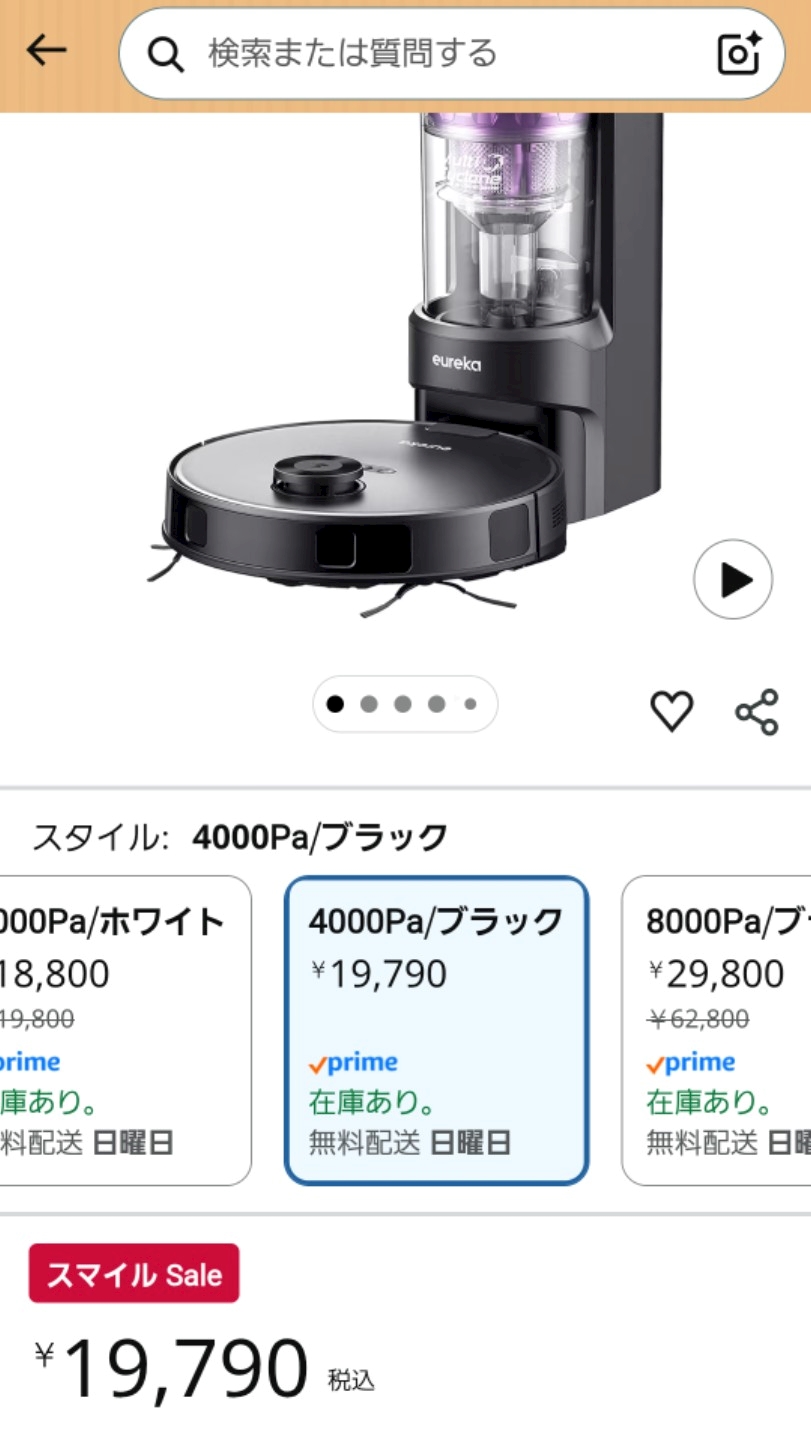This screenshot has height=1451, width=811.
Task: Jump to the third image dot
Action: 403,704
